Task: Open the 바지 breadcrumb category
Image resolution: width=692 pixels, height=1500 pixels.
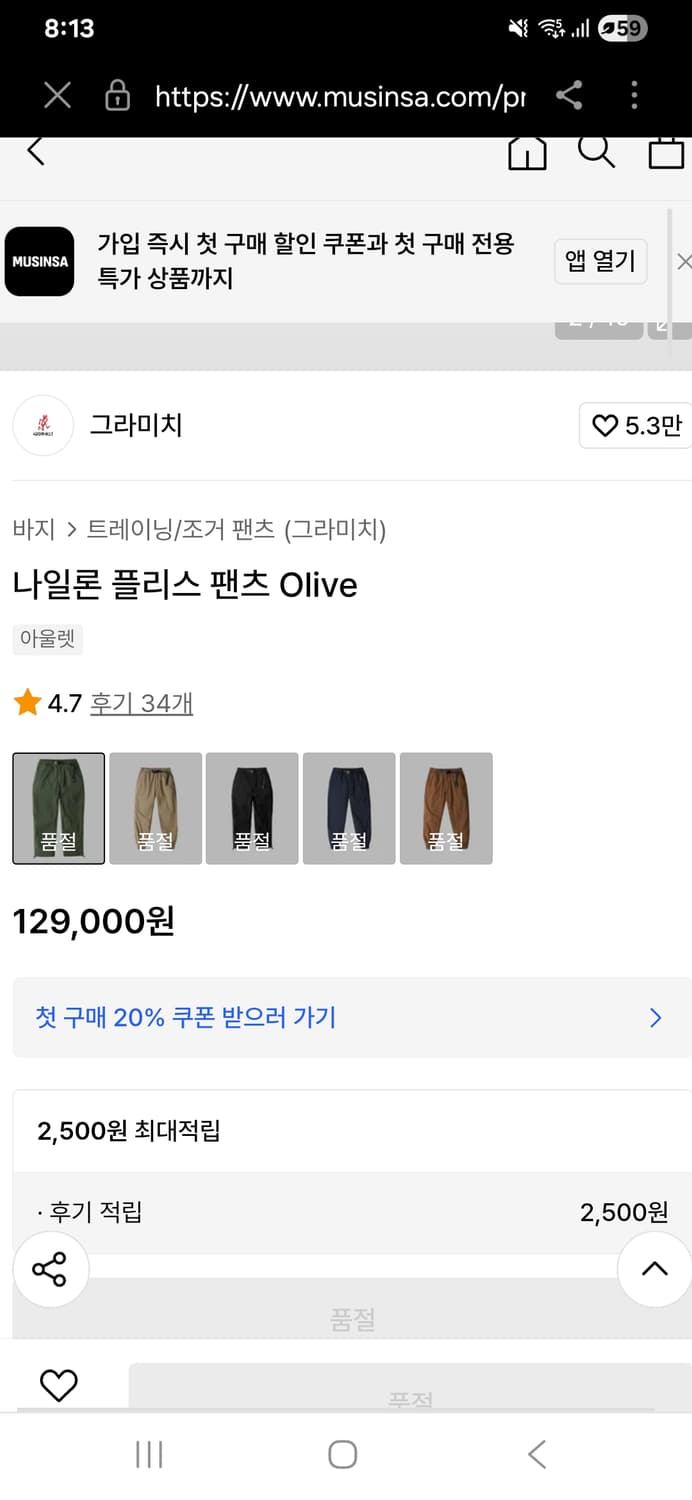Action: tap(34, 529)
